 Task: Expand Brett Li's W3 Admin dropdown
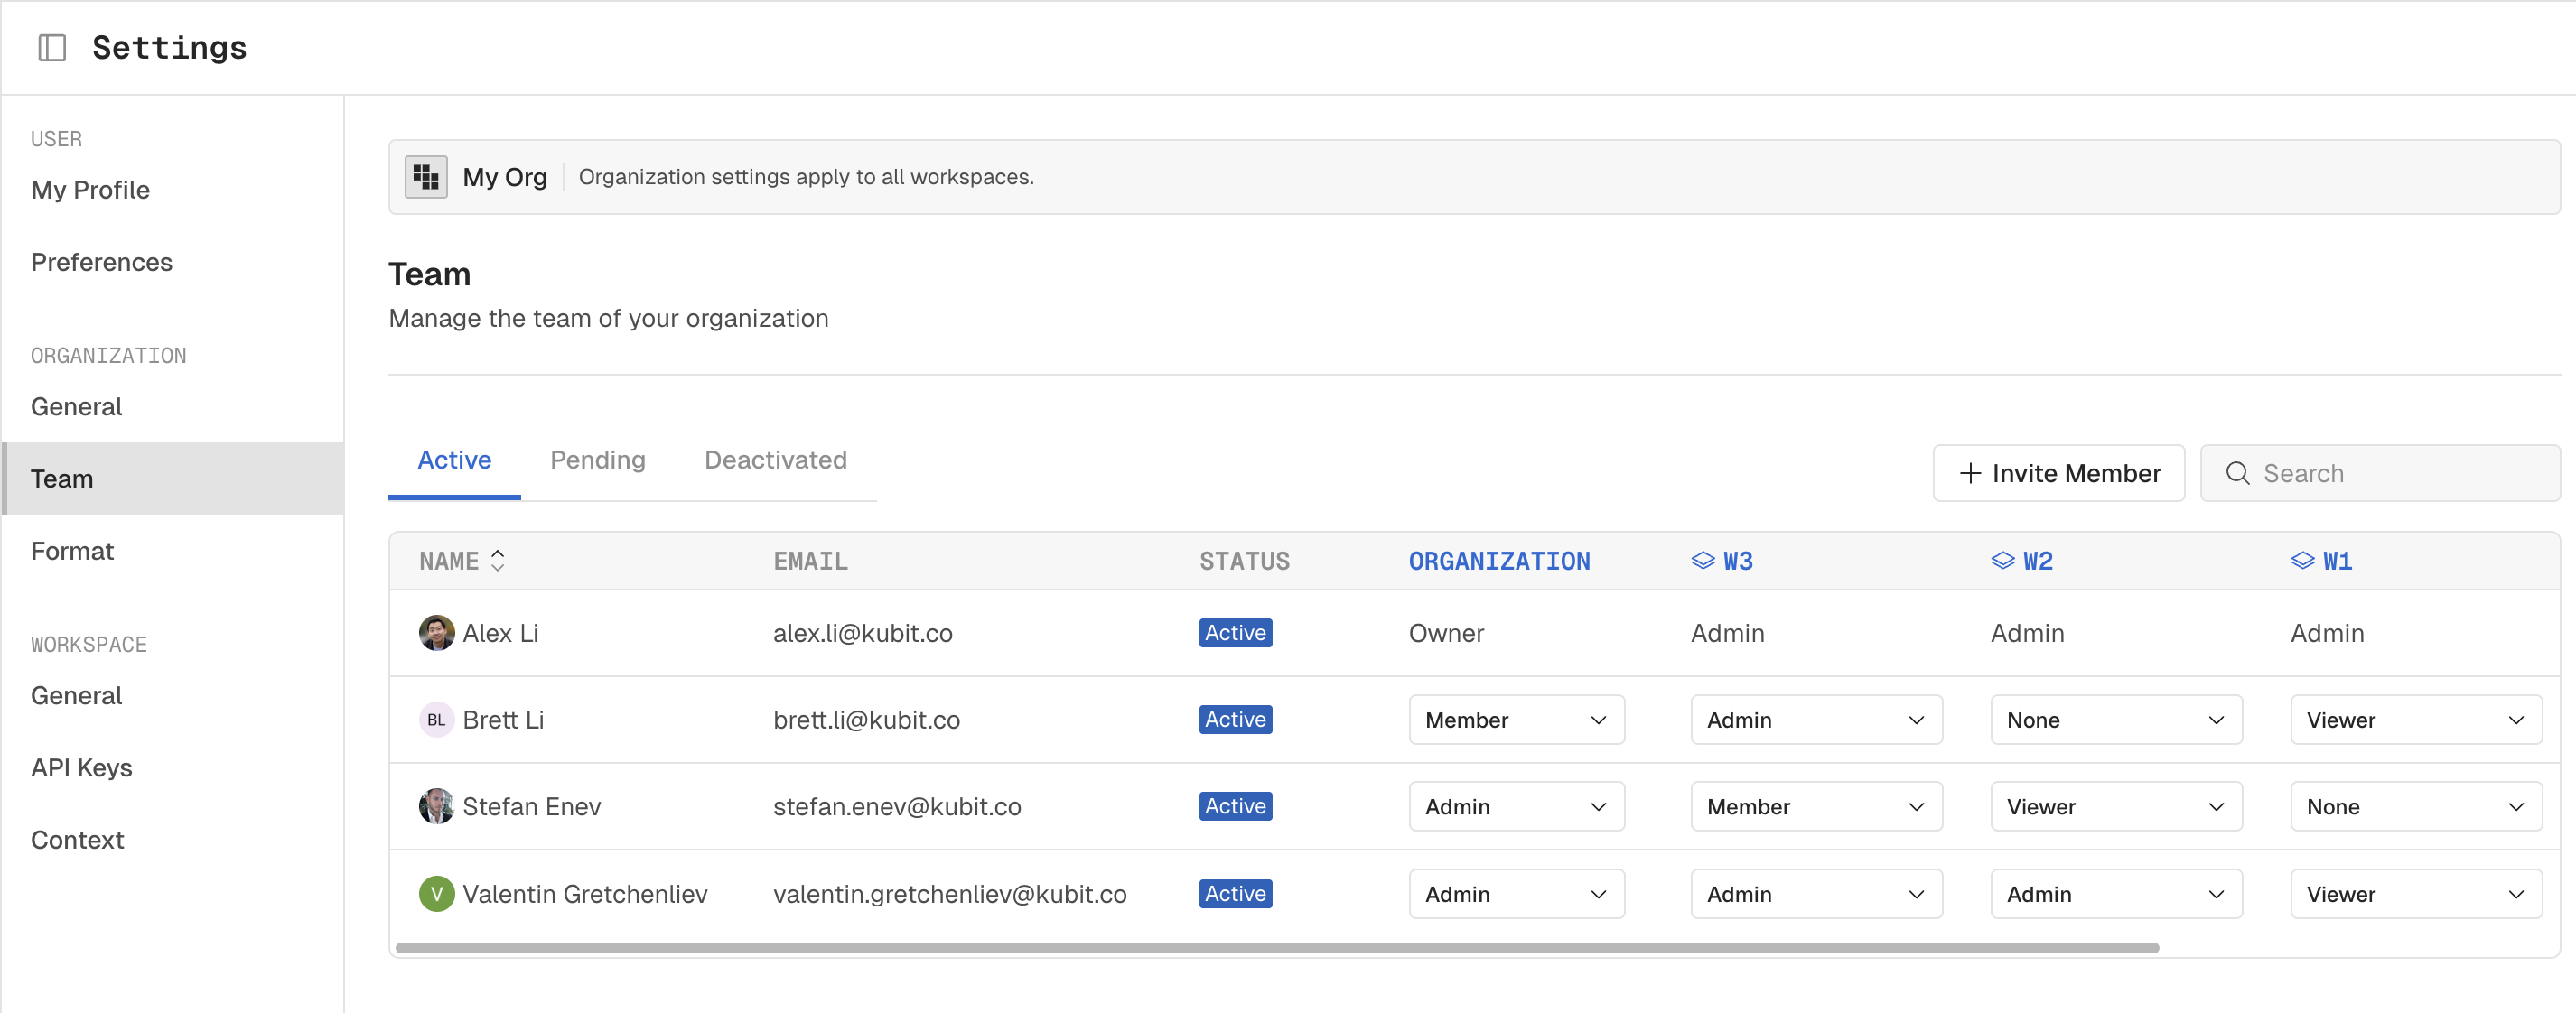click(x=1815, y=720)
